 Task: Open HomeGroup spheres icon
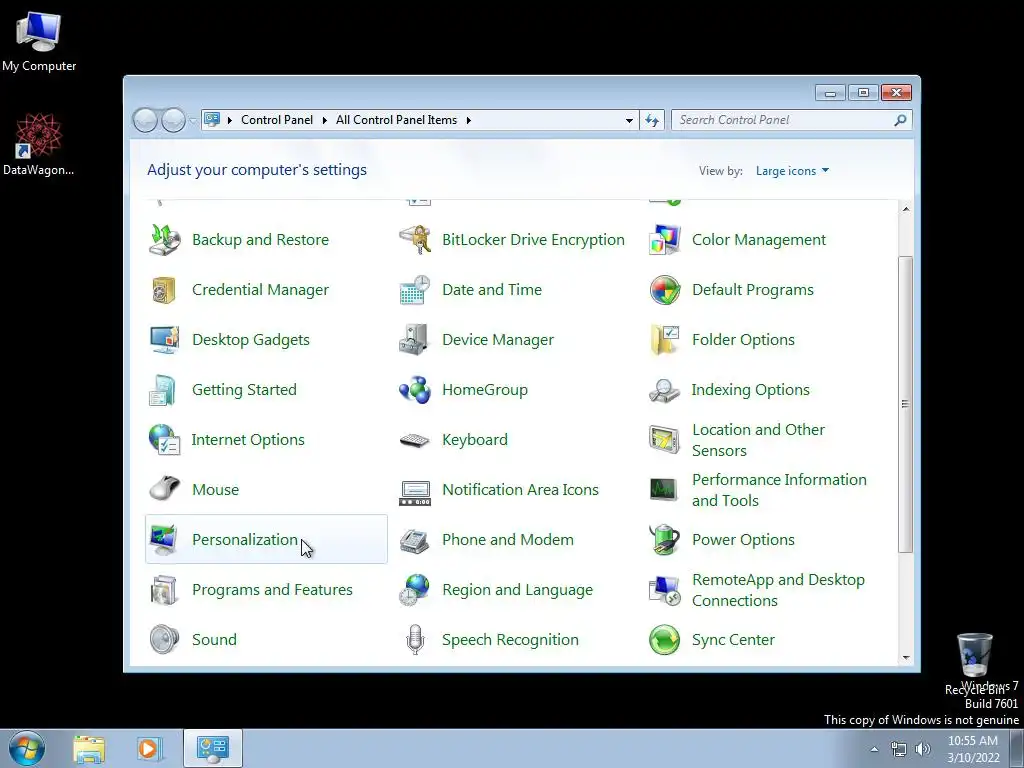coord(415,390)
